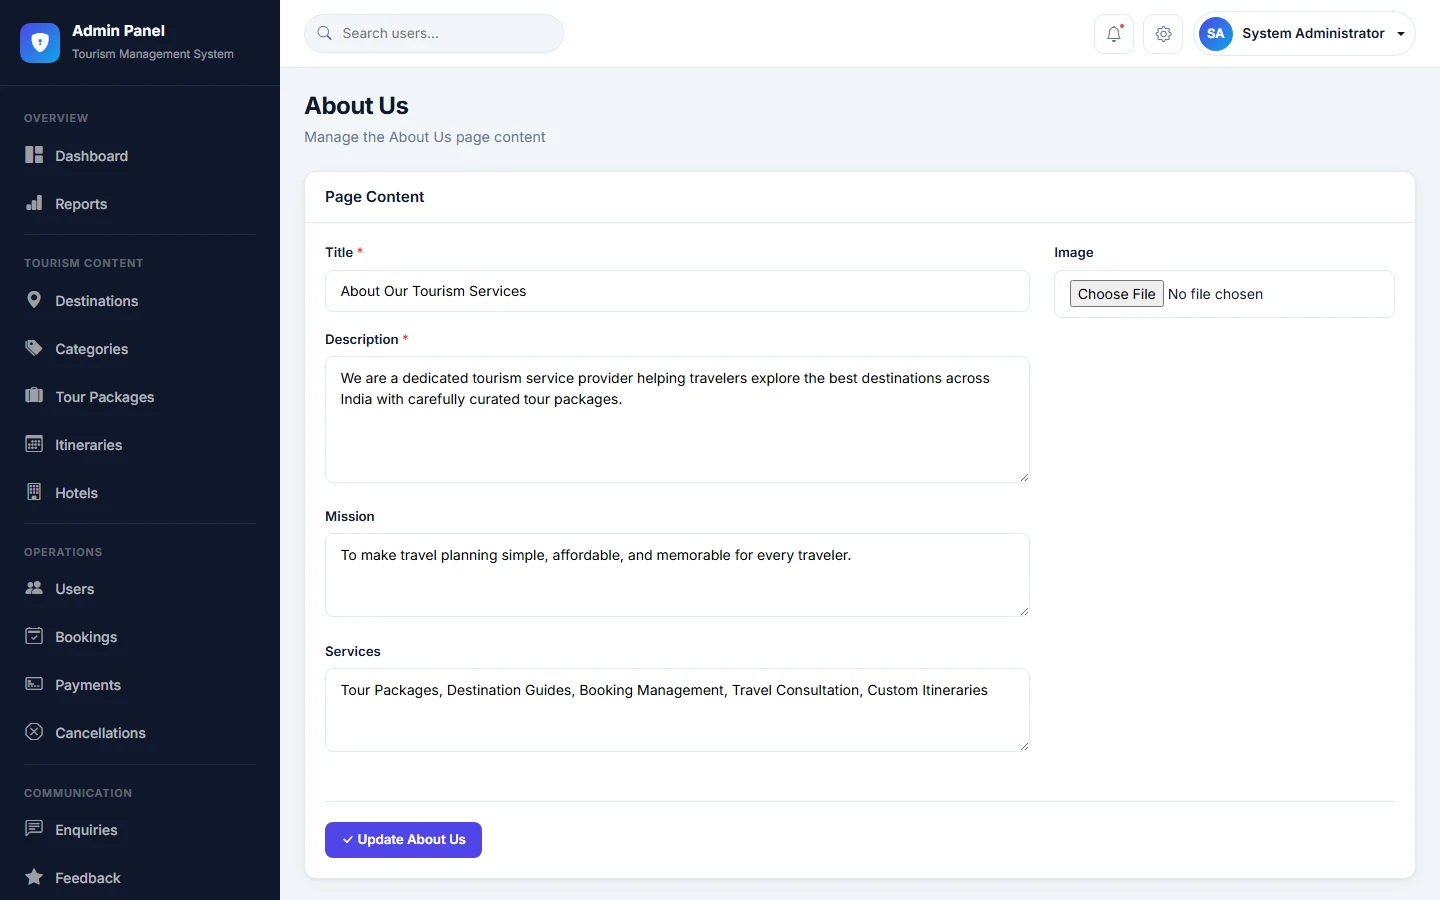
Task: Go to Itineraries page
Action: point(140,445)
